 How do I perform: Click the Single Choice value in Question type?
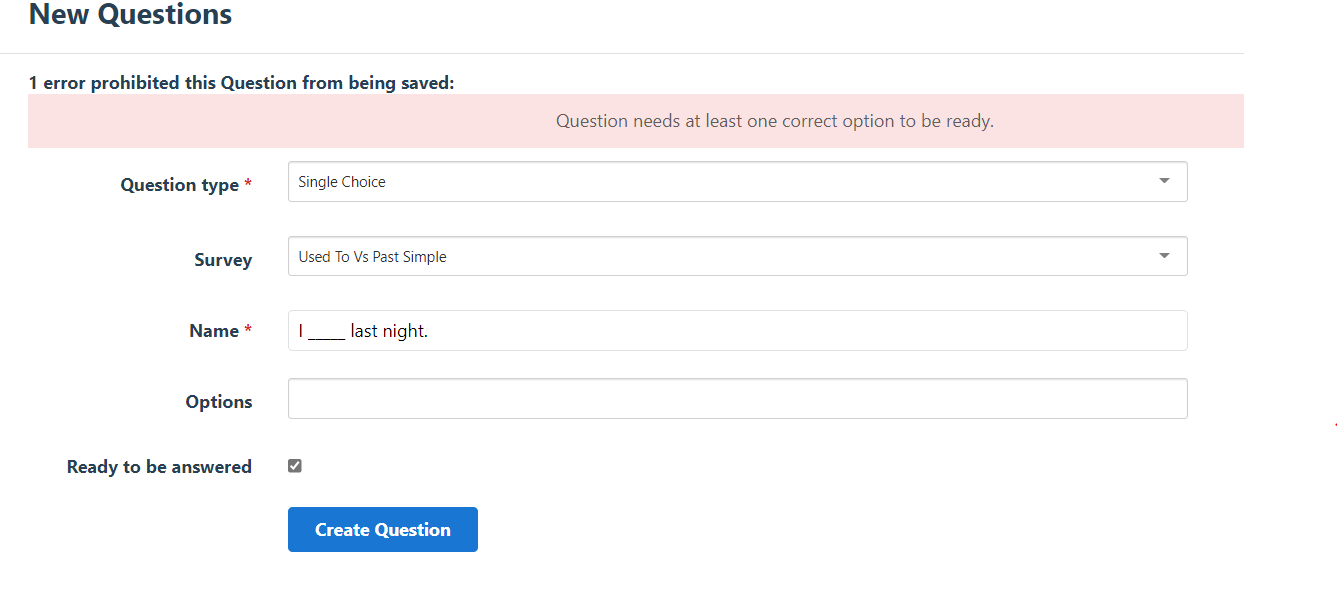click(x=340, y=181)
